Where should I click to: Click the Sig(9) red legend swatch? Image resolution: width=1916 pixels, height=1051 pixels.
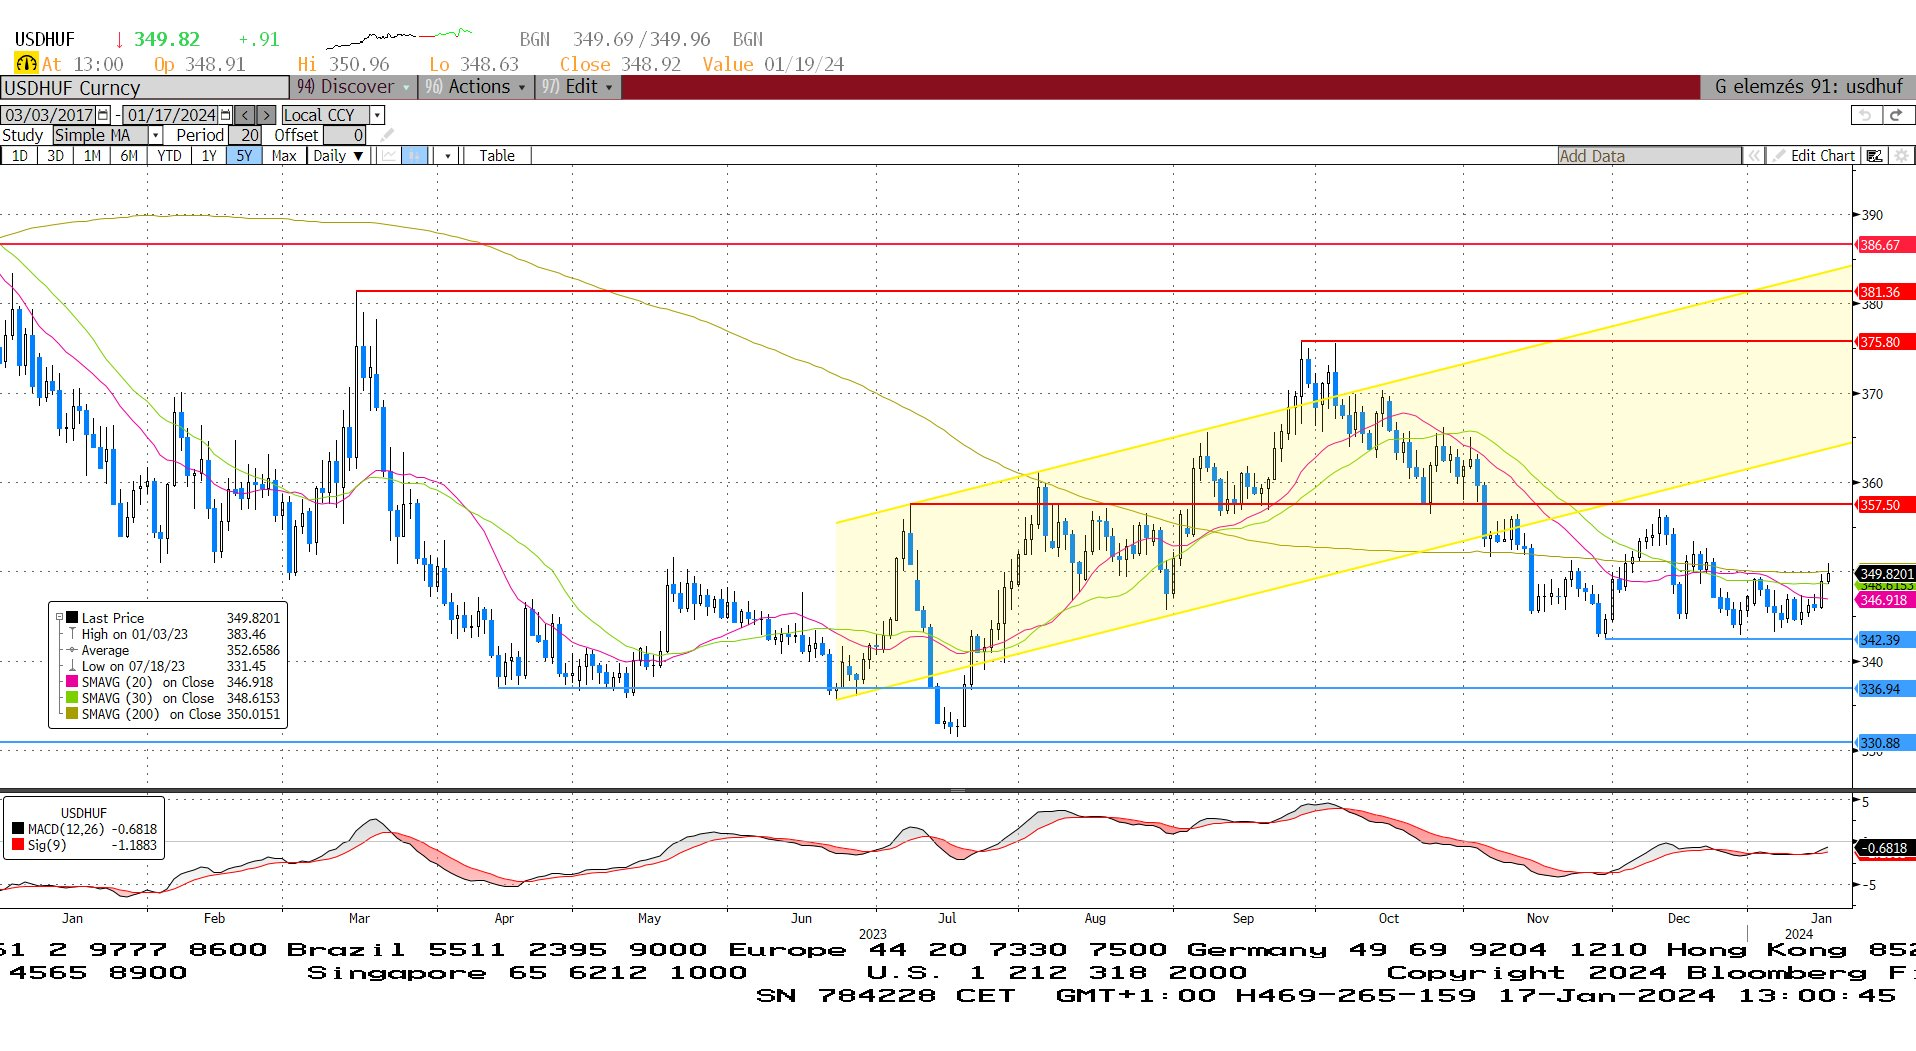click(x=18, y=845)
